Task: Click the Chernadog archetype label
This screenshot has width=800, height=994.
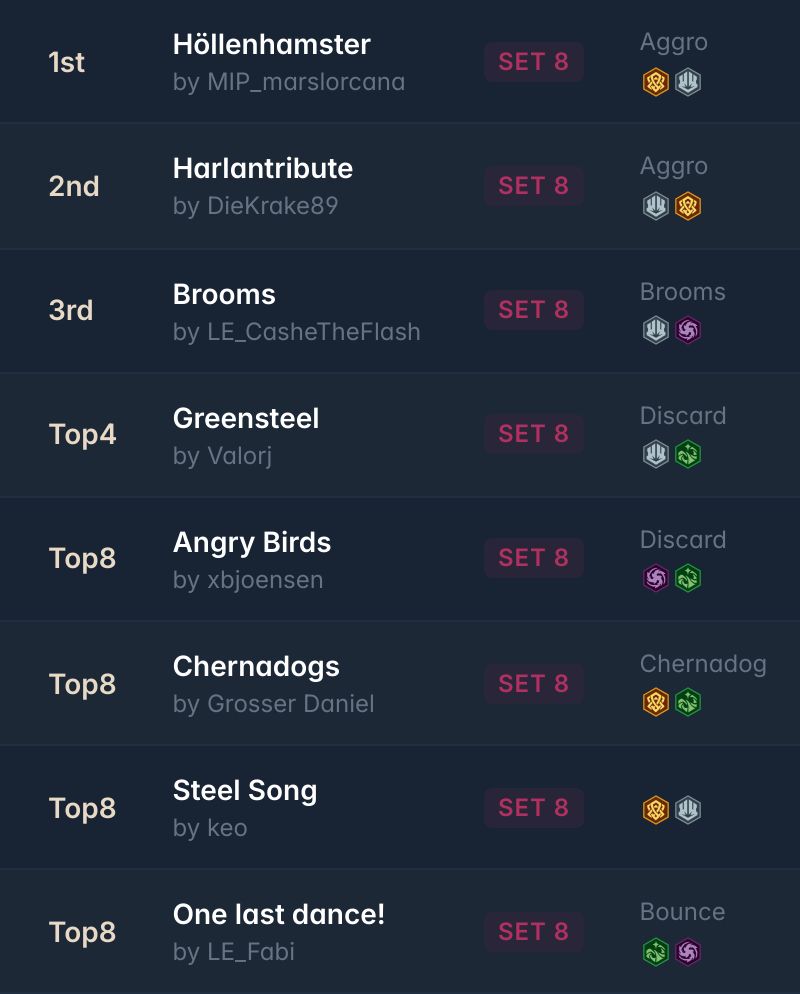Action: (703, 664)
